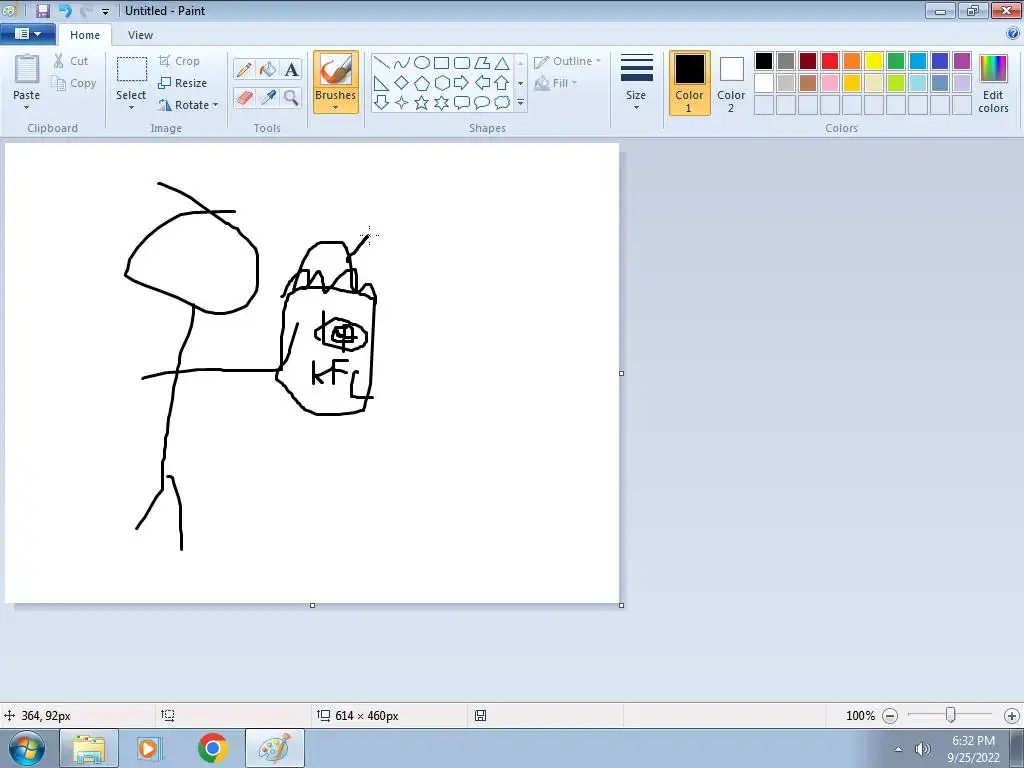Pick the red color swatch

(x=830, y=61)
